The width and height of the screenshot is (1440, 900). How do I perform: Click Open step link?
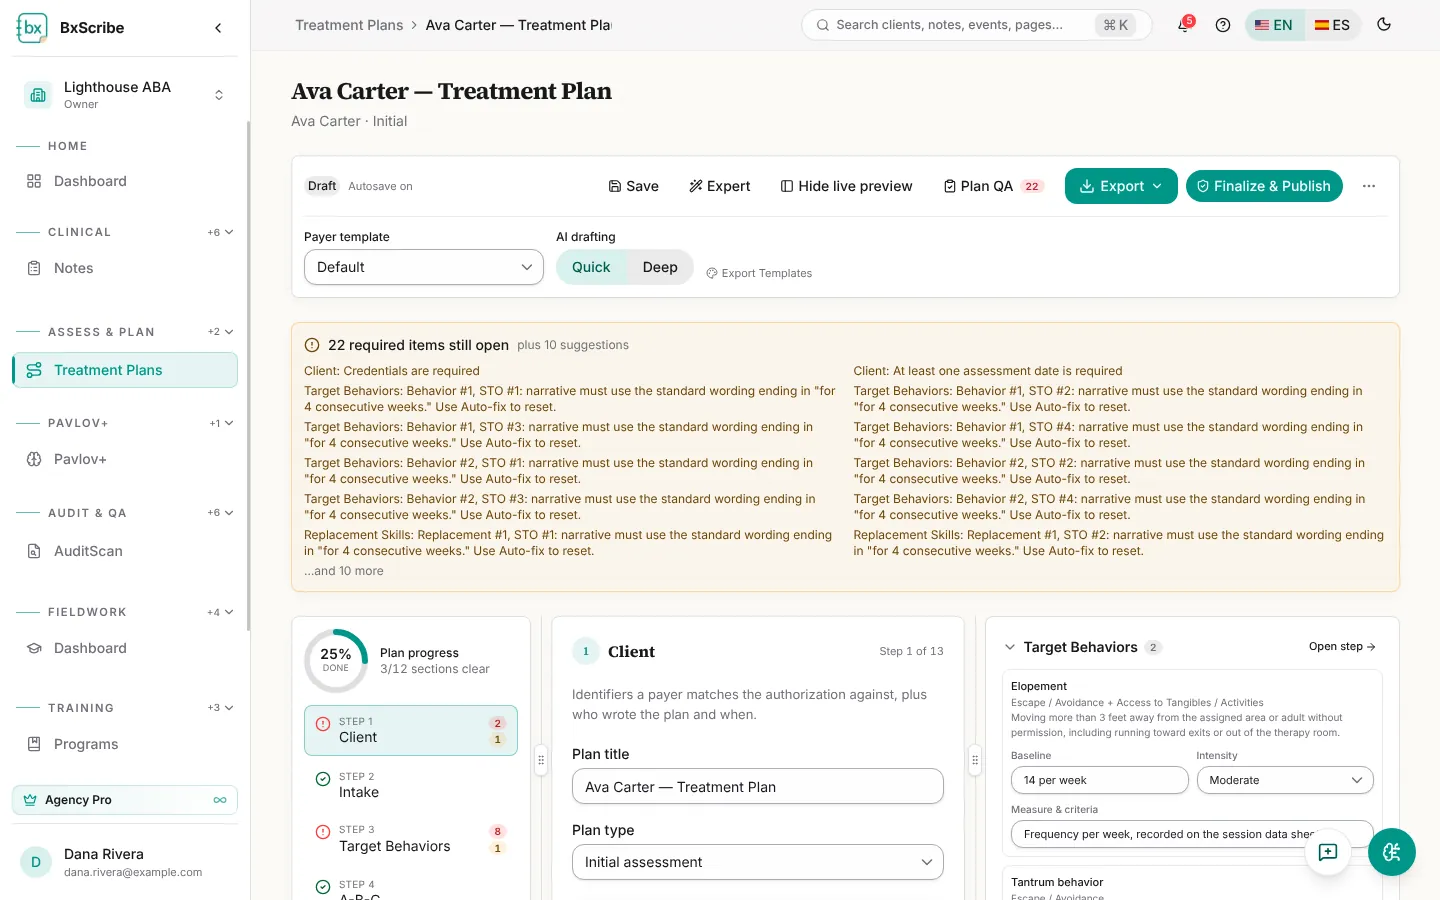[x=1342, y=647]
